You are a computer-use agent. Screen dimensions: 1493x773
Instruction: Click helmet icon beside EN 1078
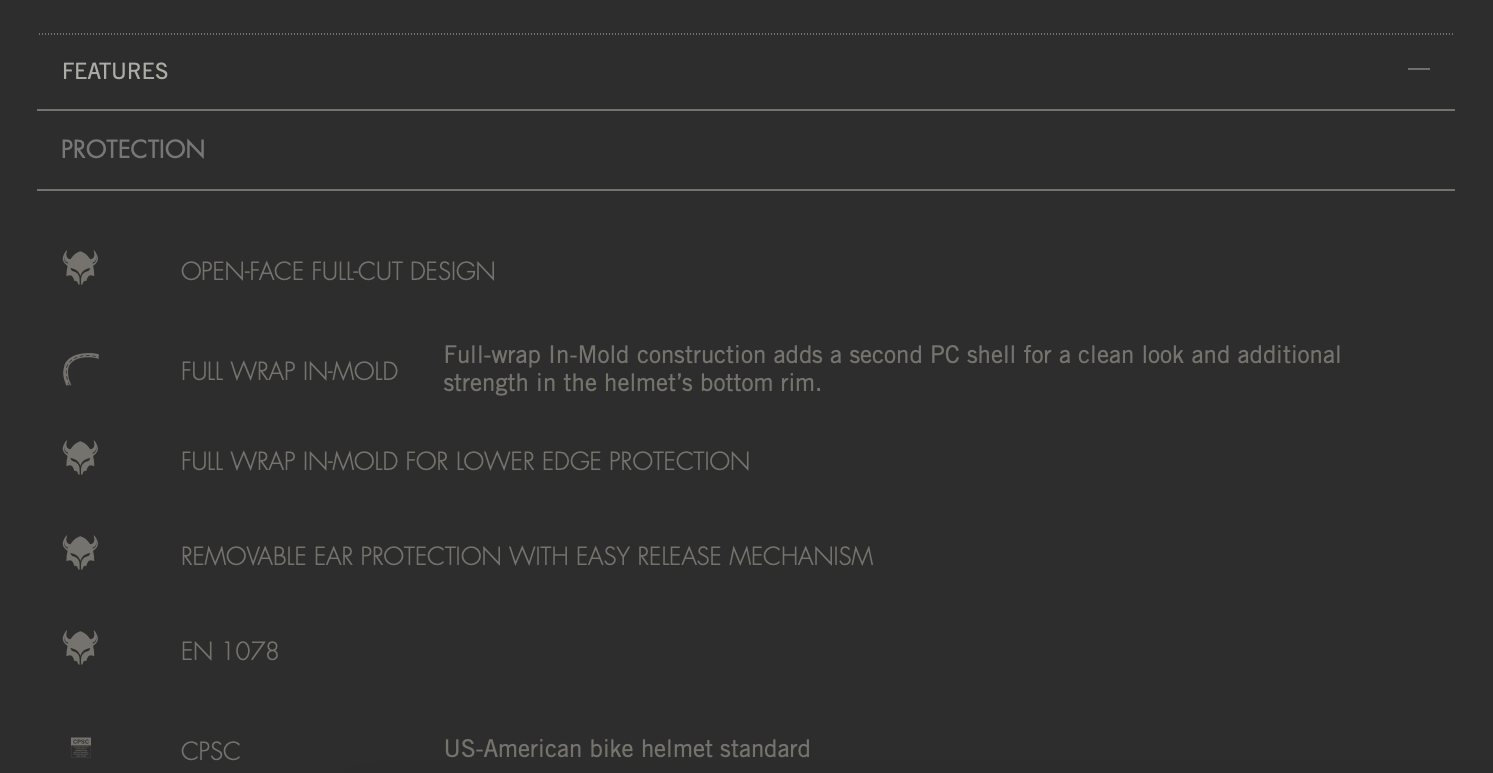(81, 647)
